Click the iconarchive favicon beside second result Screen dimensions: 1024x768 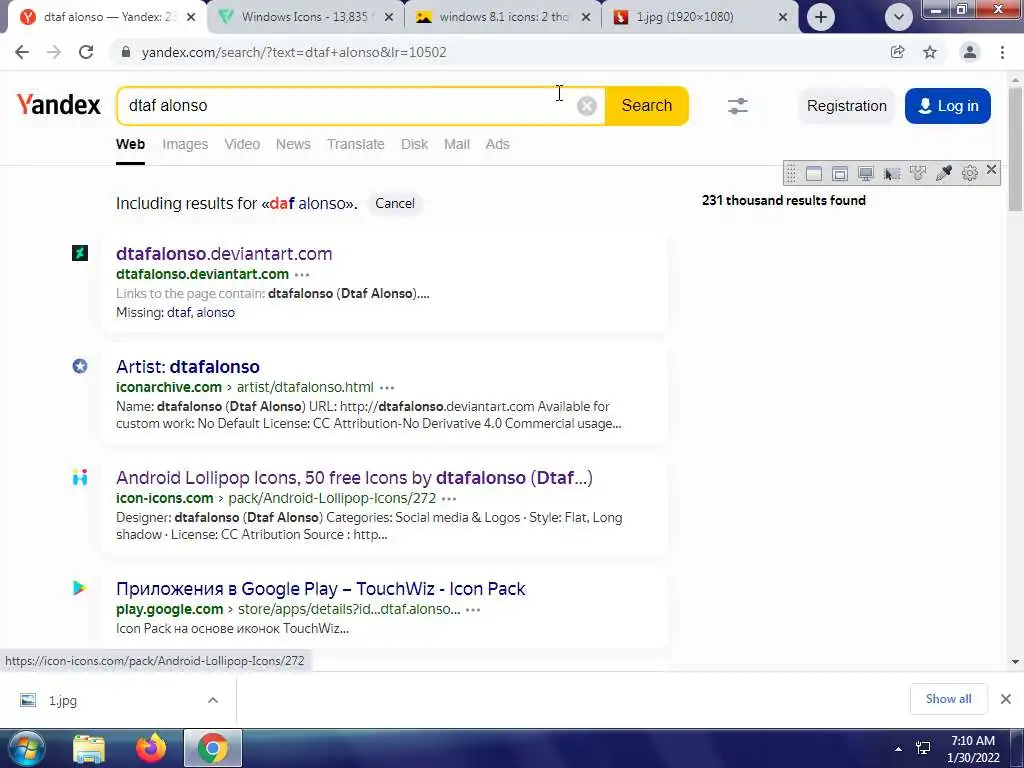80,366
